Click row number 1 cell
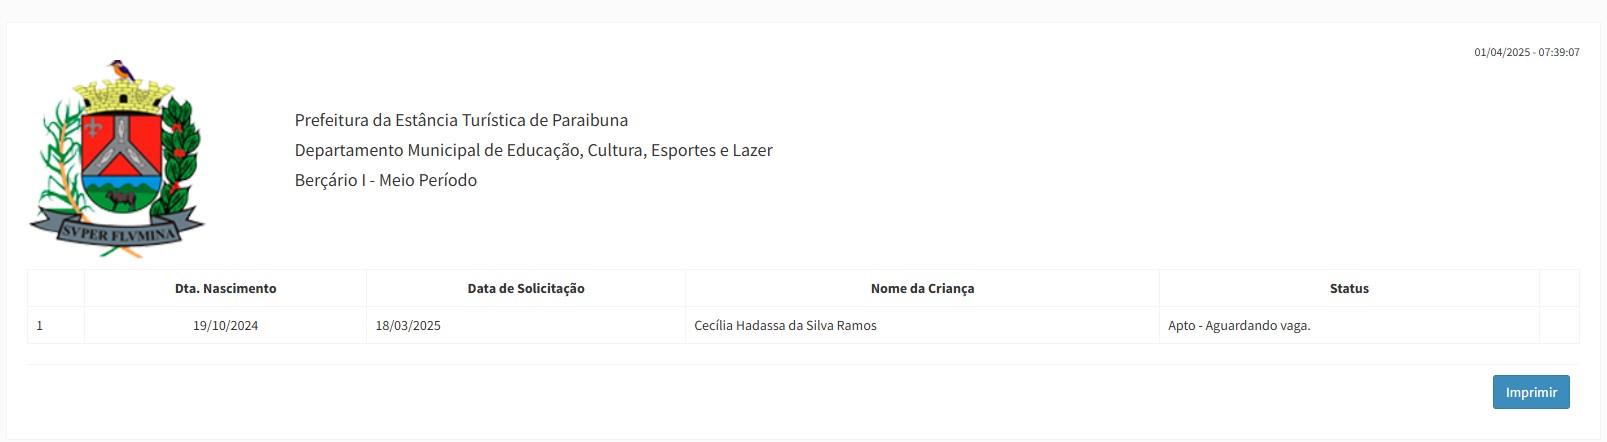Image resolution: width=1607 pixels, height=442 pixels. 56,325
